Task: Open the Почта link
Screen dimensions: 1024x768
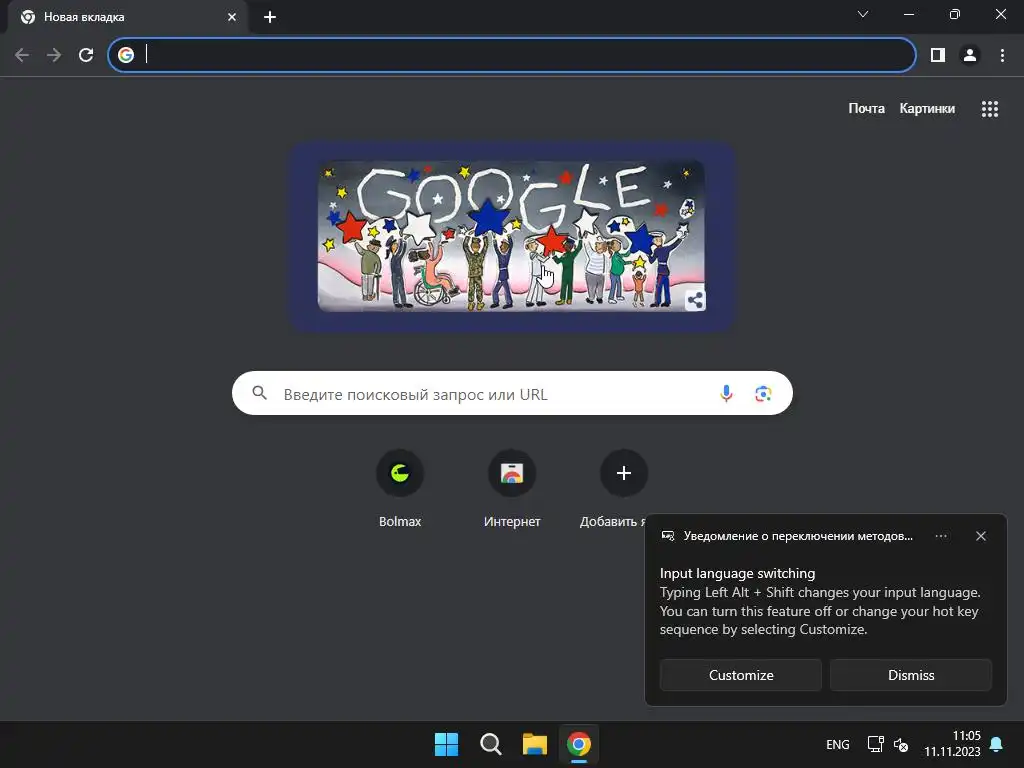Action: point(866,108)
